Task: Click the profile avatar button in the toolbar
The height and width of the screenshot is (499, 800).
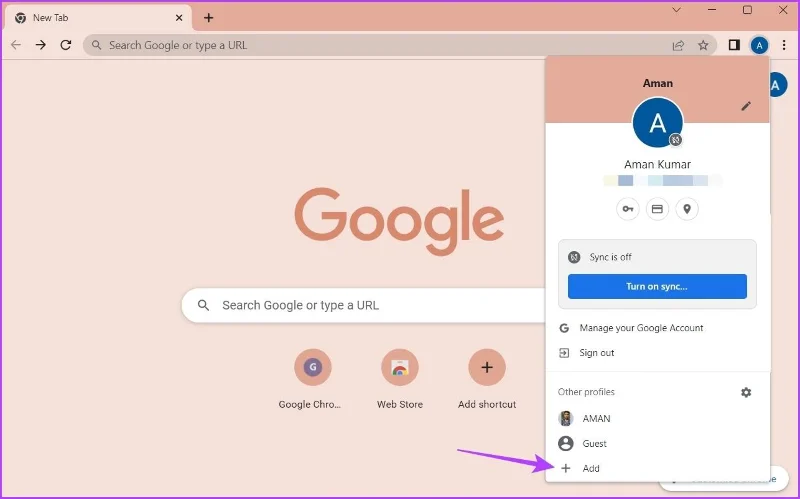Action: pyautogui.click(x=759, y=45)
